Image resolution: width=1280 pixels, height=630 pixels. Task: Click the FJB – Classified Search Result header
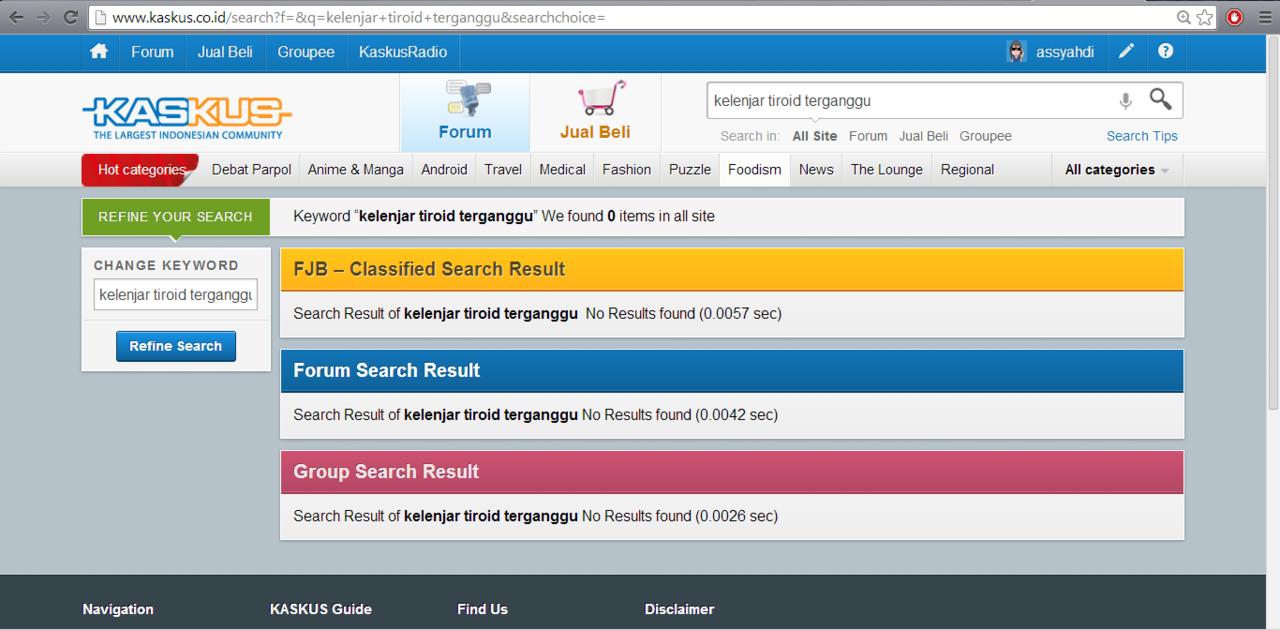[x=732, y=269]
